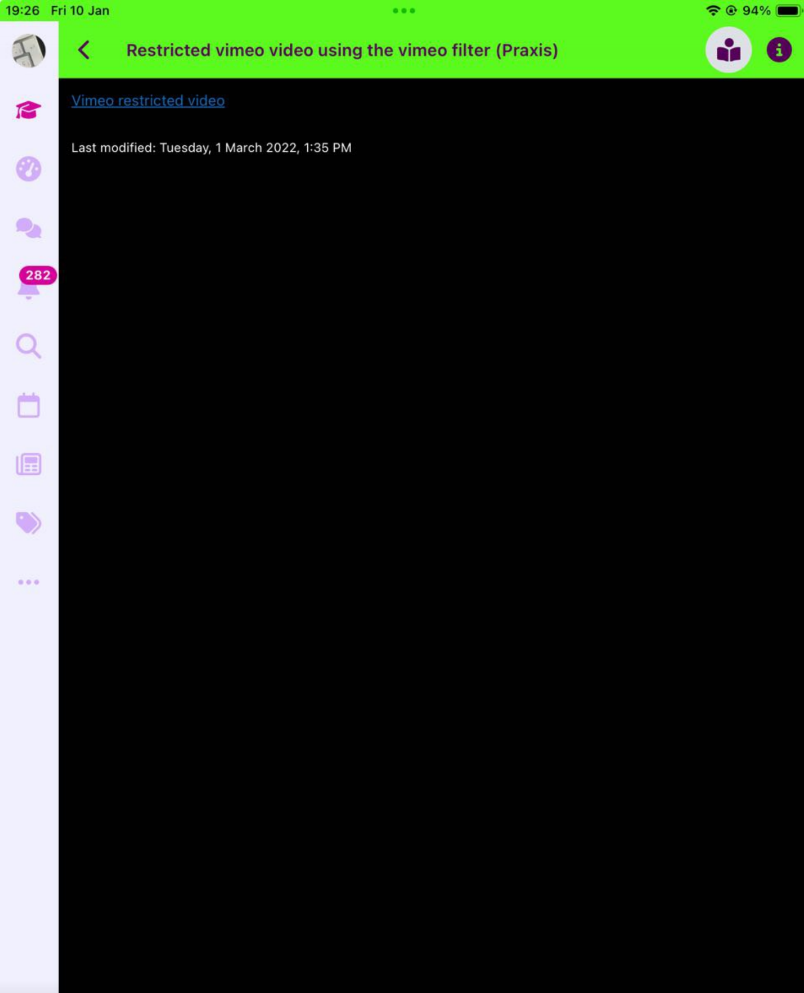The image size is (804, 993).
Task: Open the user profile avatar
Action: [x=28, y=50]
